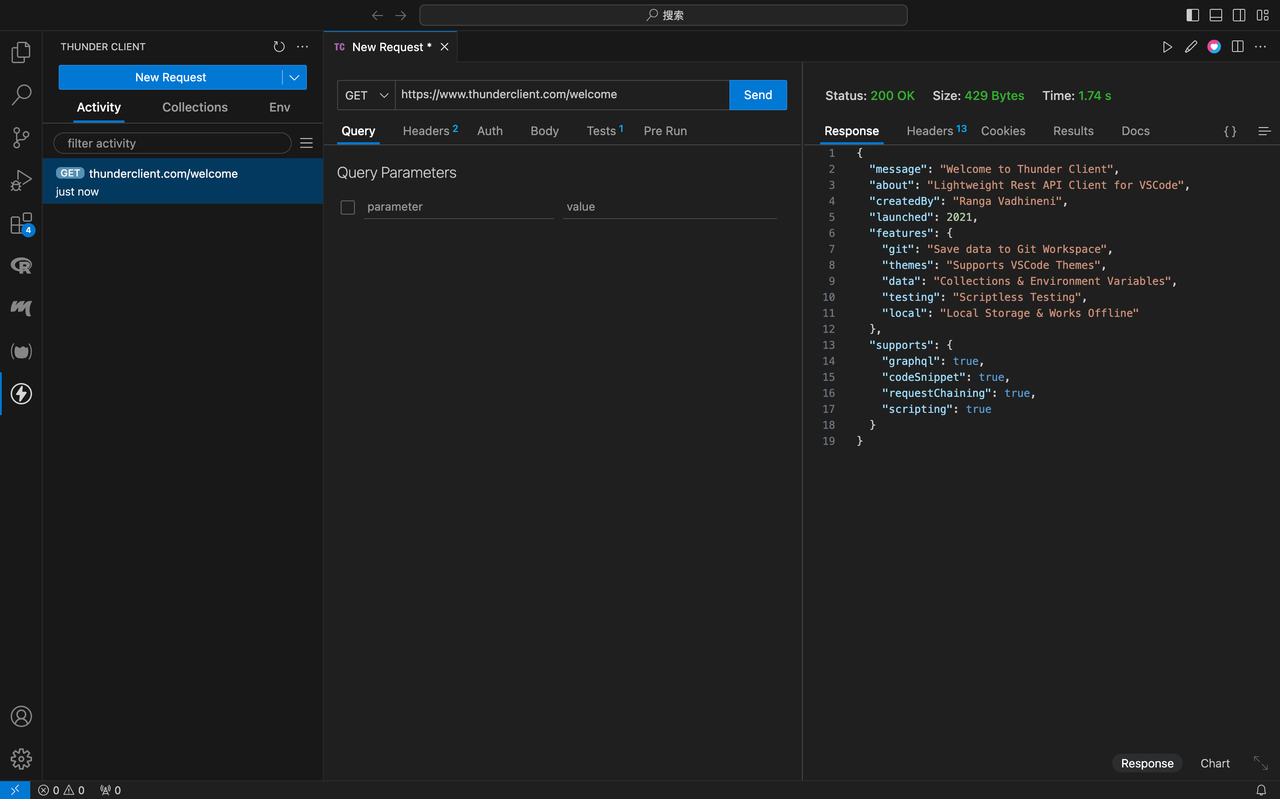Screen dimensions: 1280x799
Task: Close the New Request editor tab
Action: coord(445,47)
